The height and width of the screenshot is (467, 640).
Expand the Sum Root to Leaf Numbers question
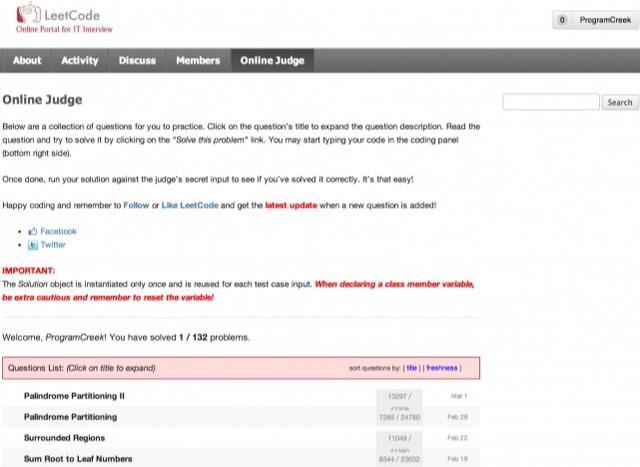78,459
